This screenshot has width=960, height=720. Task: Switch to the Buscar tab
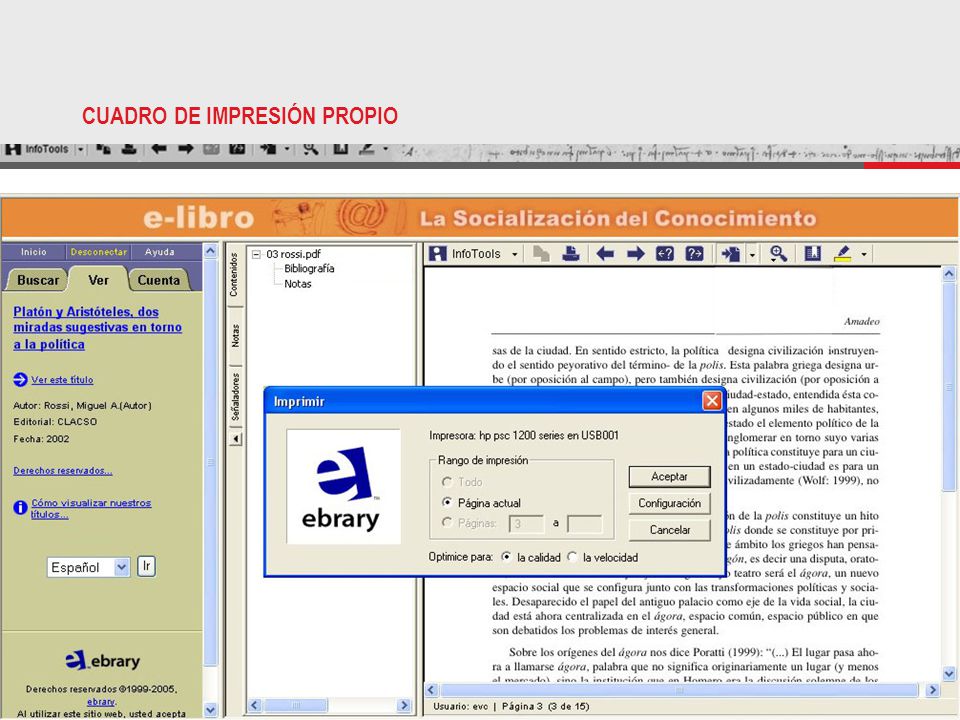tap(37, 280)
